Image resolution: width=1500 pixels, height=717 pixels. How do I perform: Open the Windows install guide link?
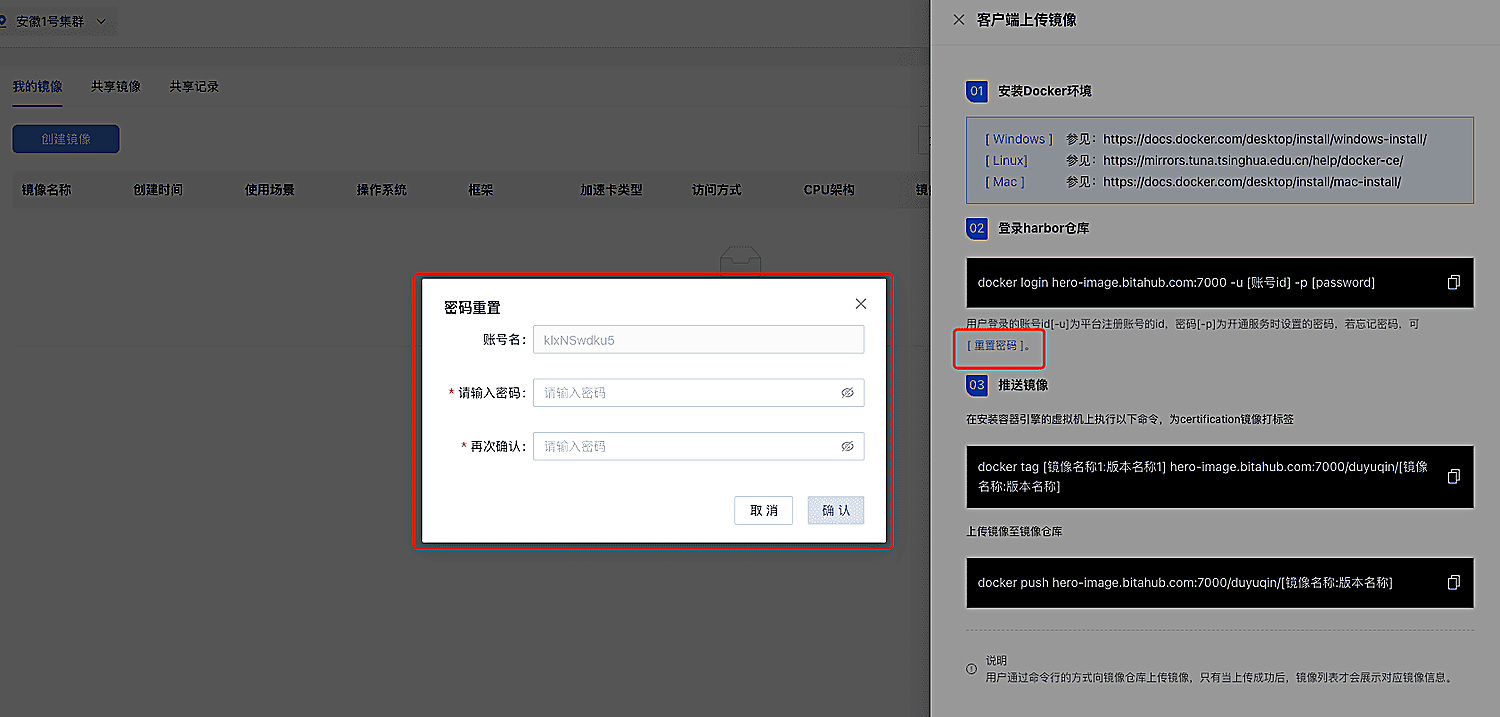[x=1019, y=139]
